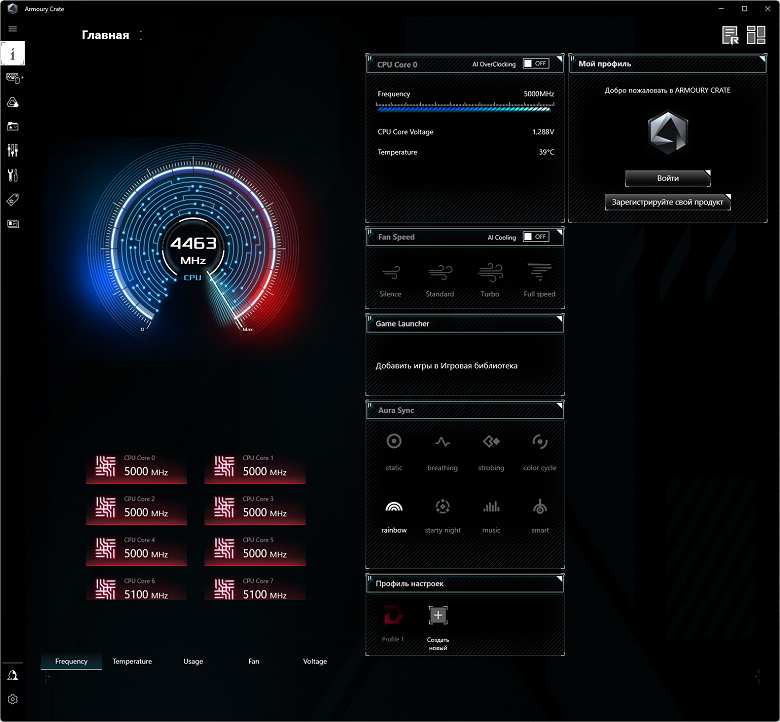Viewport: 780px width, 722px height.
Task: Open the Devices keyboard-mouse sidebar icon
Action: [13, 77]
